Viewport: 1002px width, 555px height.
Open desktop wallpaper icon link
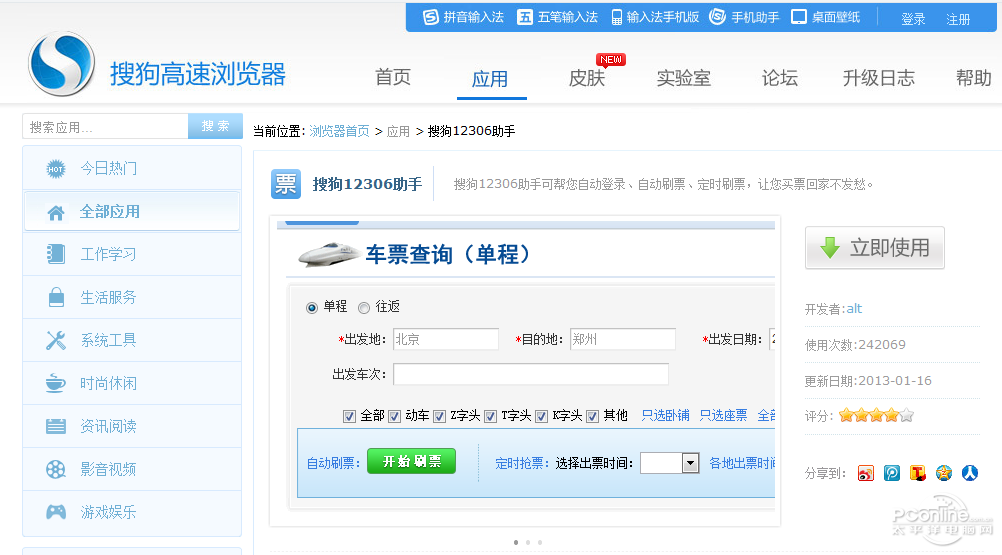799,17
